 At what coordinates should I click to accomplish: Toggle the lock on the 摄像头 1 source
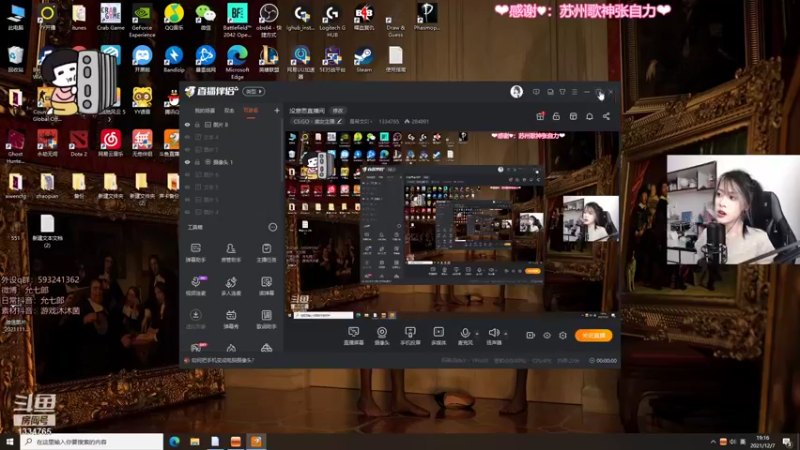[x=197, y=162]
